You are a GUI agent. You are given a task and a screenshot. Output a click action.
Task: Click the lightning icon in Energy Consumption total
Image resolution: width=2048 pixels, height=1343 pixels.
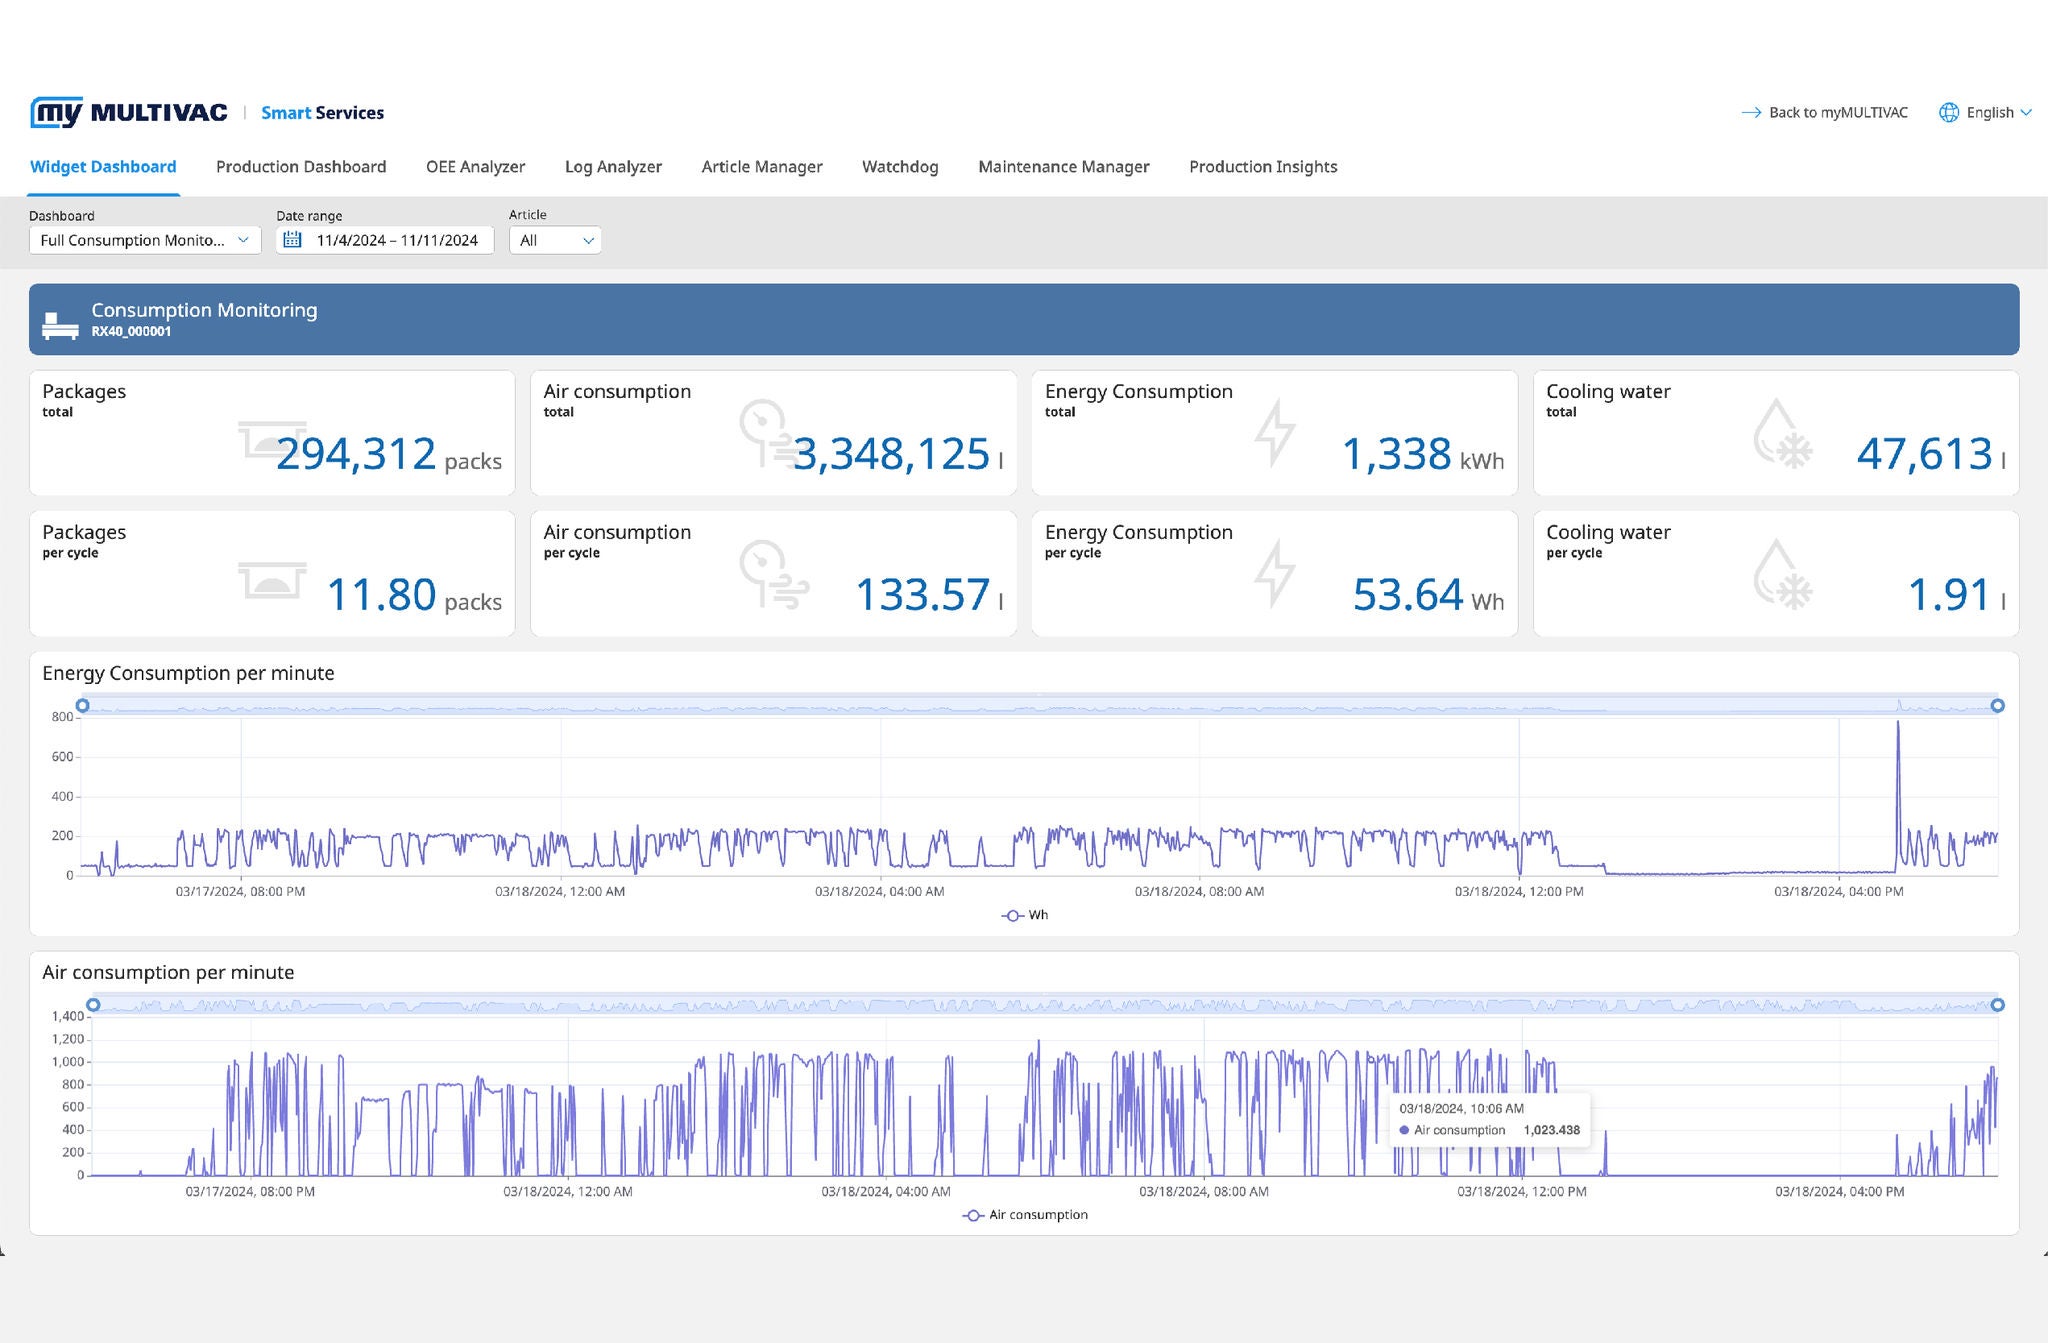[x=1275, y=434]
